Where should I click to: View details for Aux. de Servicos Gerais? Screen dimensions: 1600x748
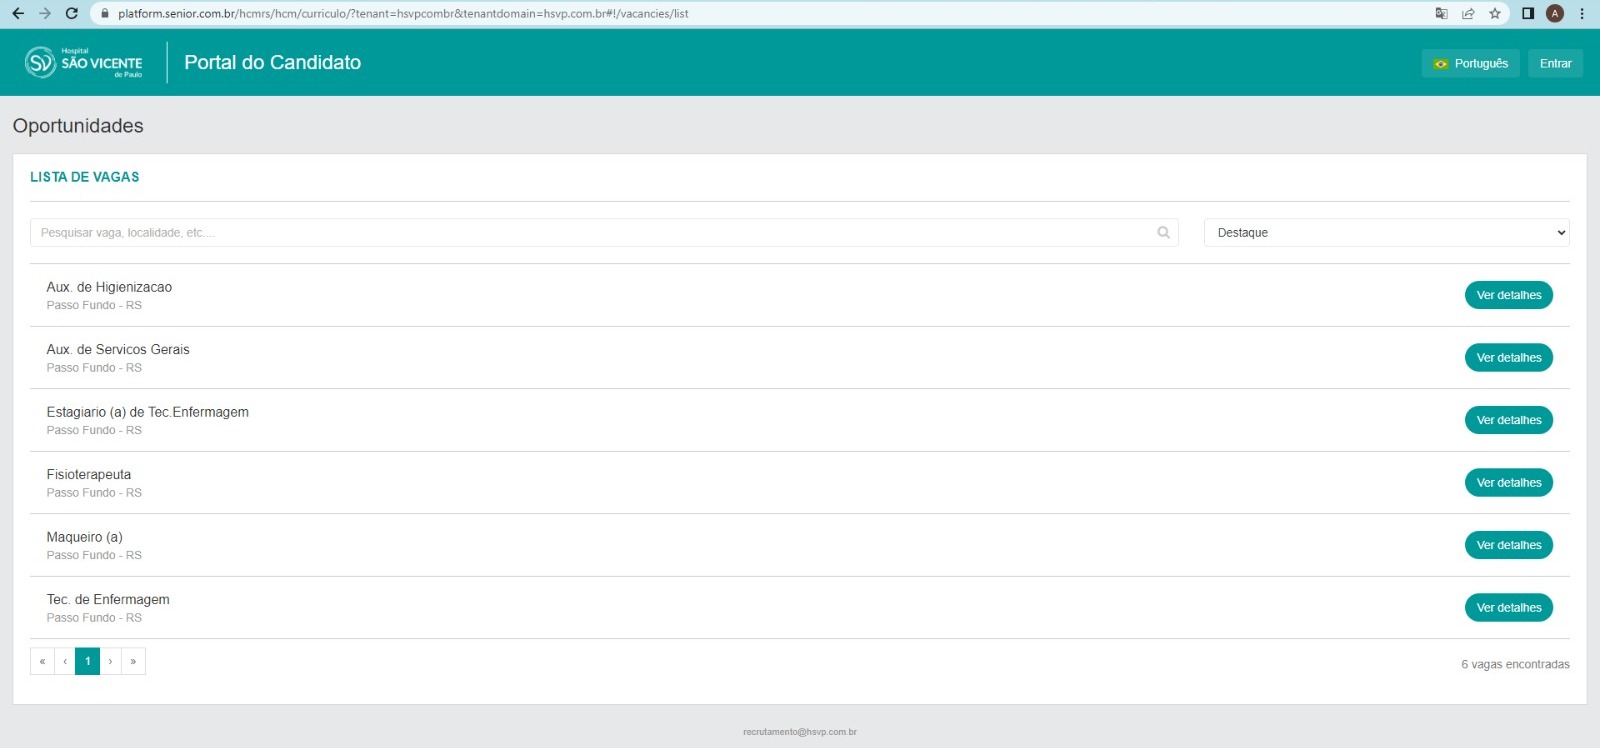(x=1508, y=357)
